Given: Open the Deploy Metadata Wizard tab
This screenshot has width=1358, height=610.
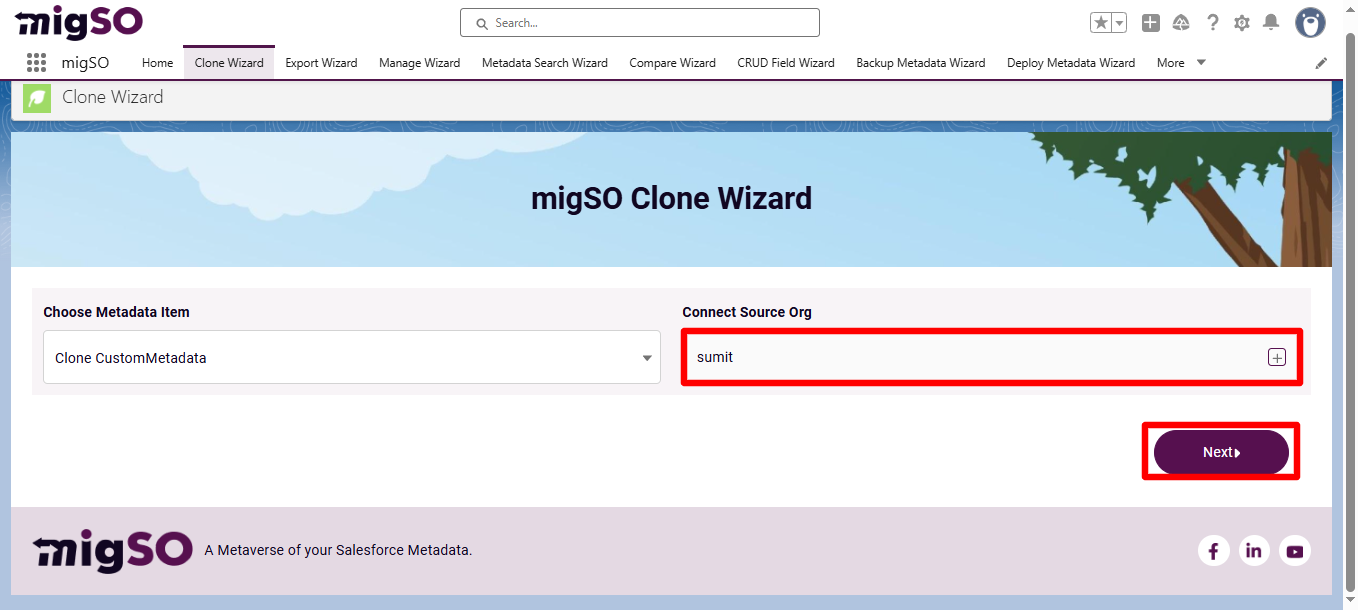Looking at the screenshot, I should click(1070, 63).
